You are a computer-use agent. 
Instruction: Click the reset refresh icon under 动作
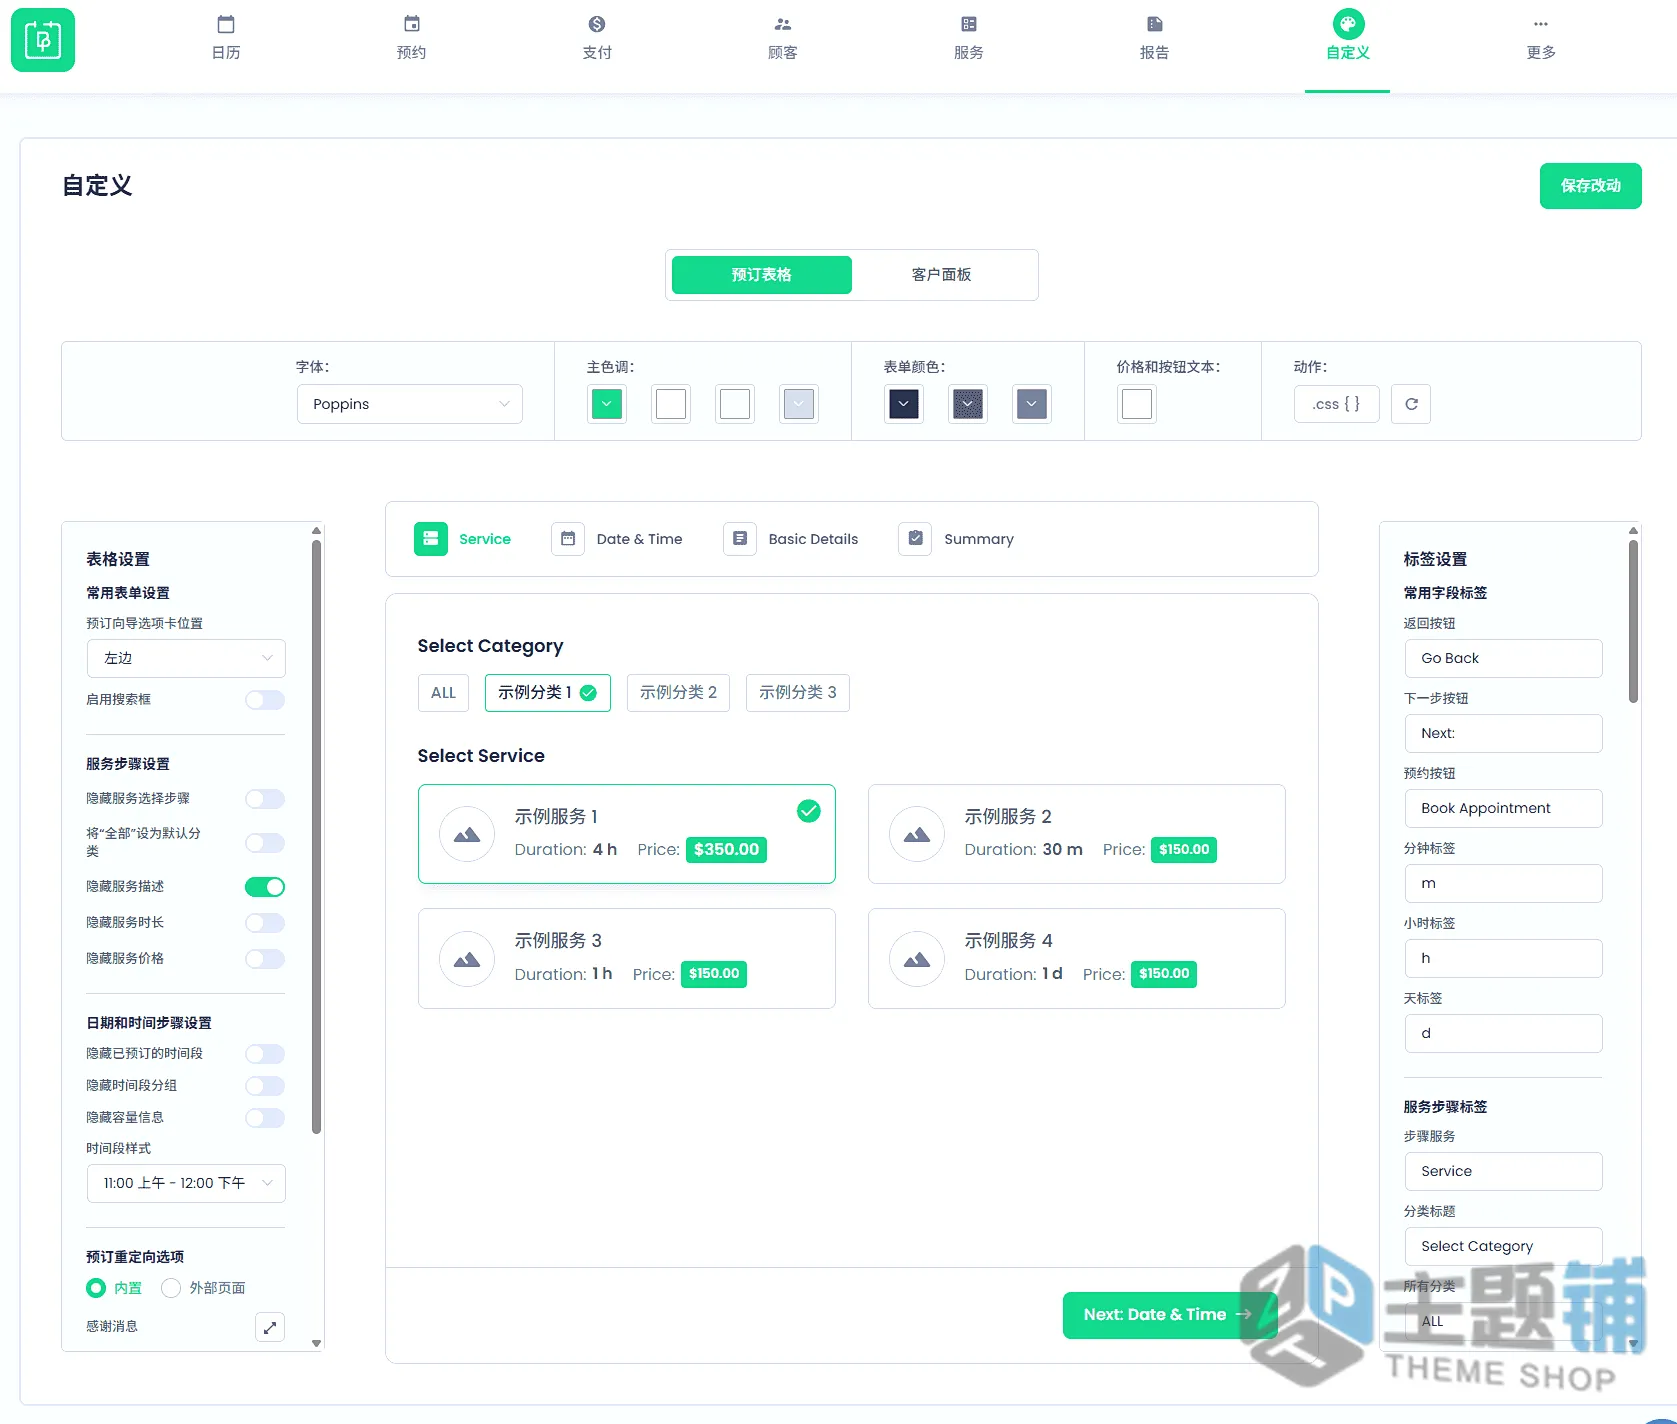coord(1411,404)
